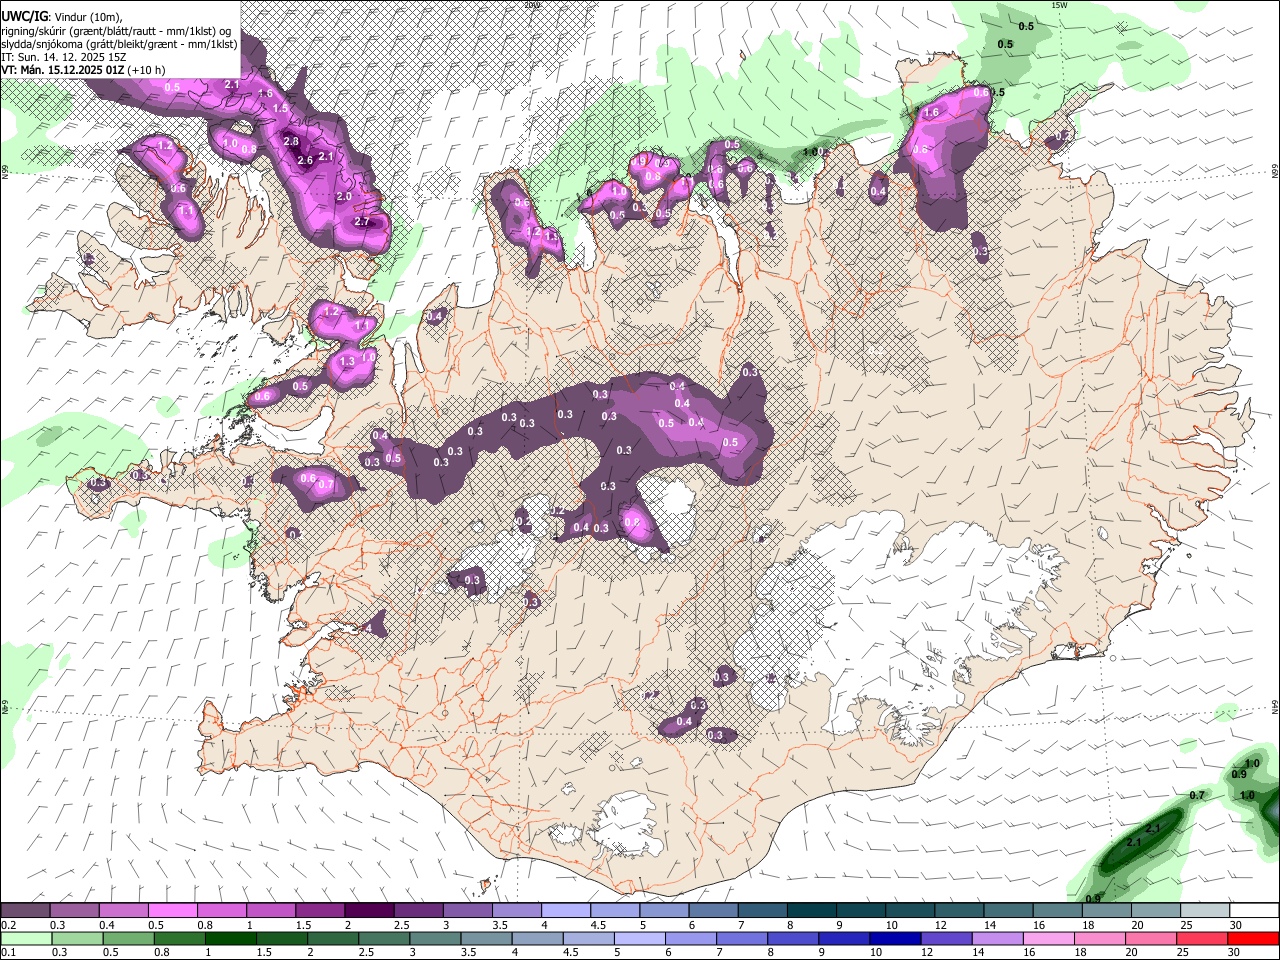Click the 2.6 precipitation value on the map
Image resolution: width=1280 pixels, height=960 pixels.
pos(305,160)
